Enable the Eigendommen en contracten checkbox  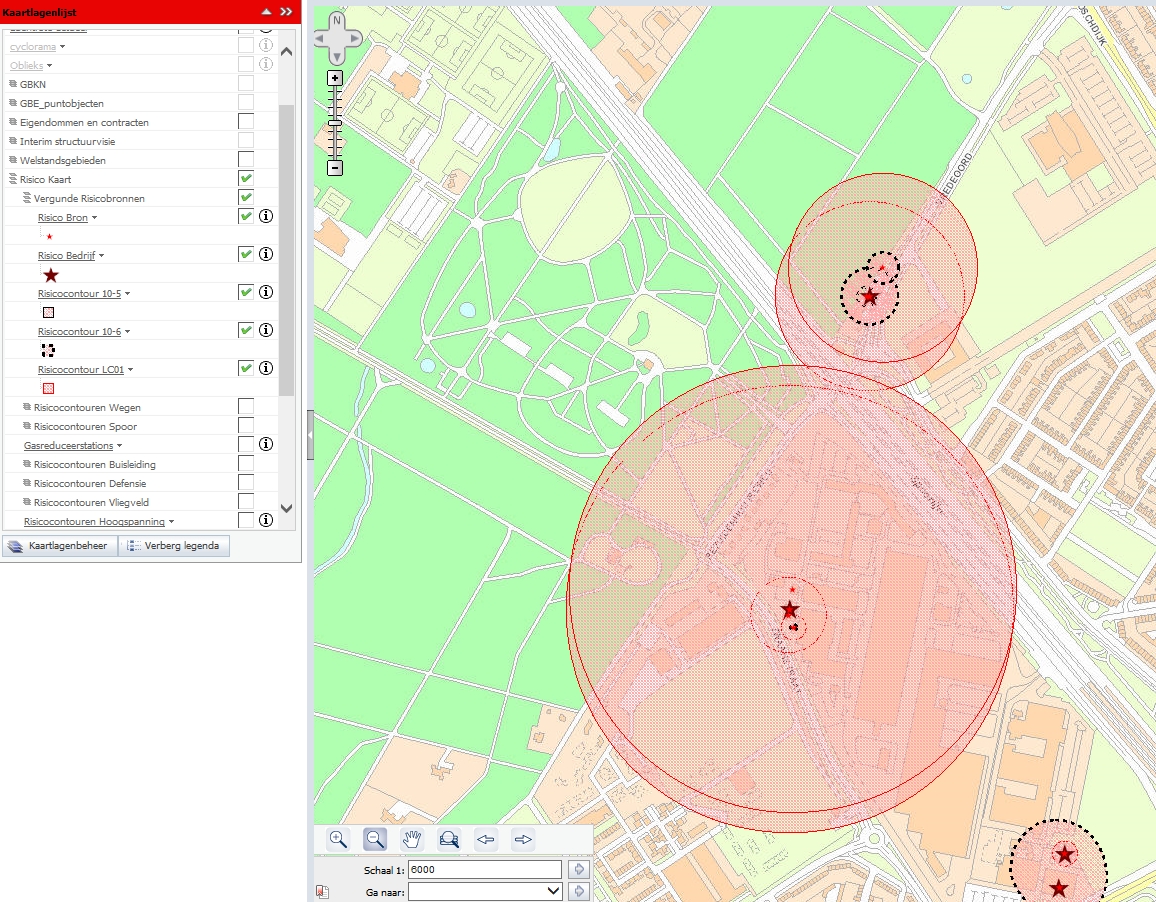coord(246,122)
